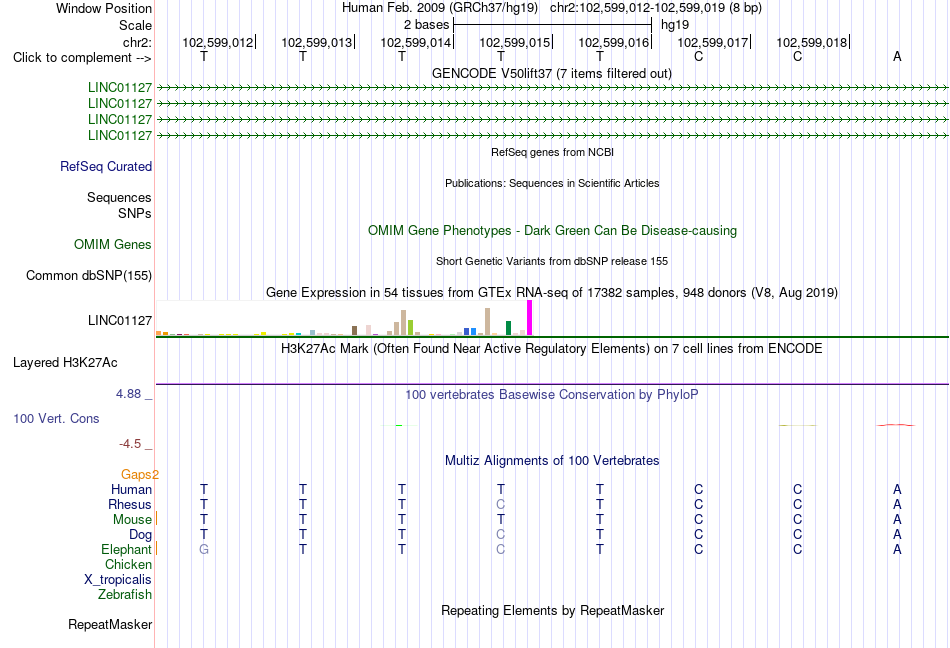Open the OMIM Genes track label
Viewport: 950px width, 648px height.
[x=113, y=244]
